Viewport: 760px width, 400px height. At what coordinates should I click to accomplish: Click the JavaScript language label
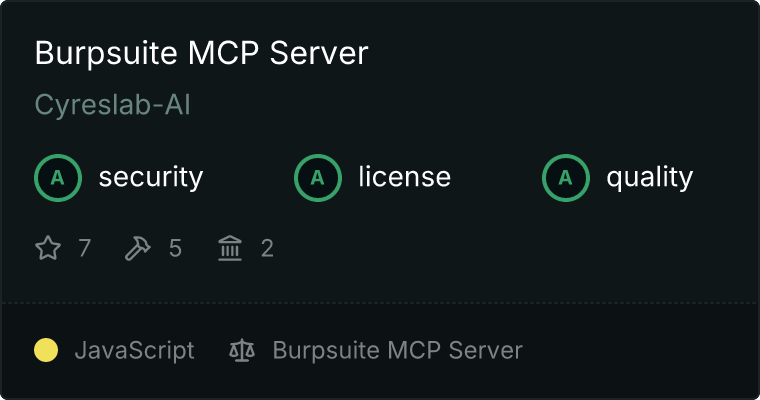pyautogui.click(x=135, y=350)
